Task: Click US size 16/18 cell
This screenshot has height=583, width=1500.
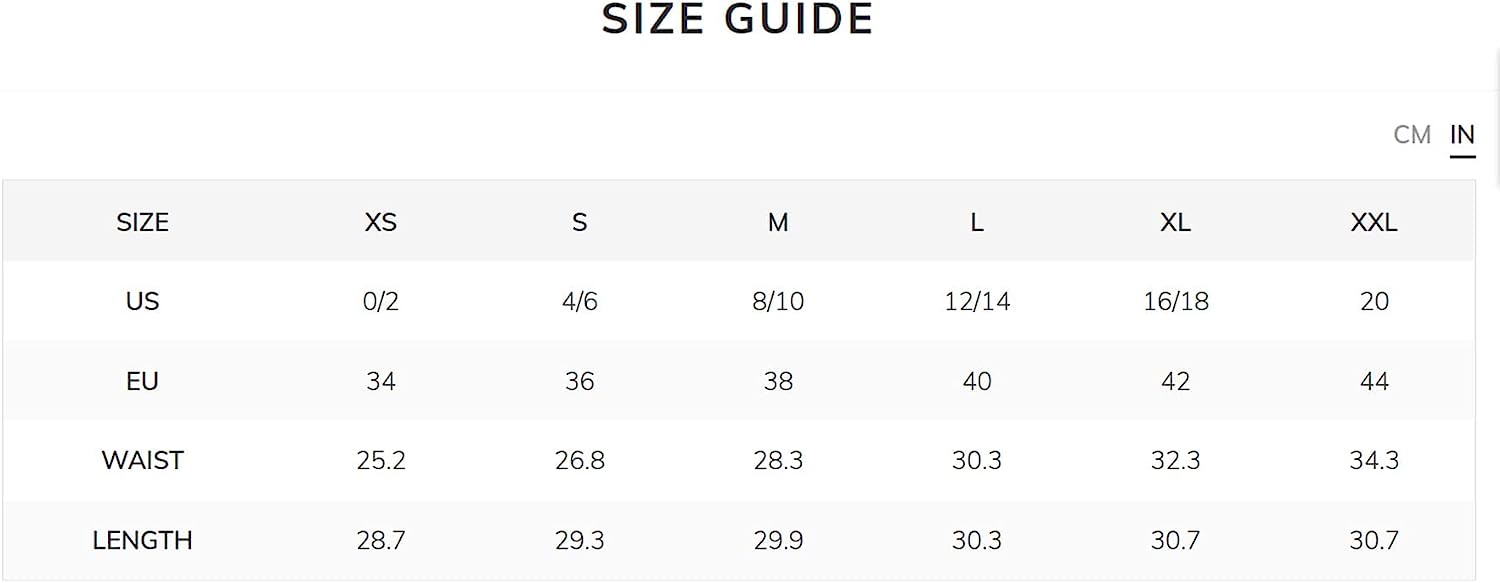Action: [1176, 301]
